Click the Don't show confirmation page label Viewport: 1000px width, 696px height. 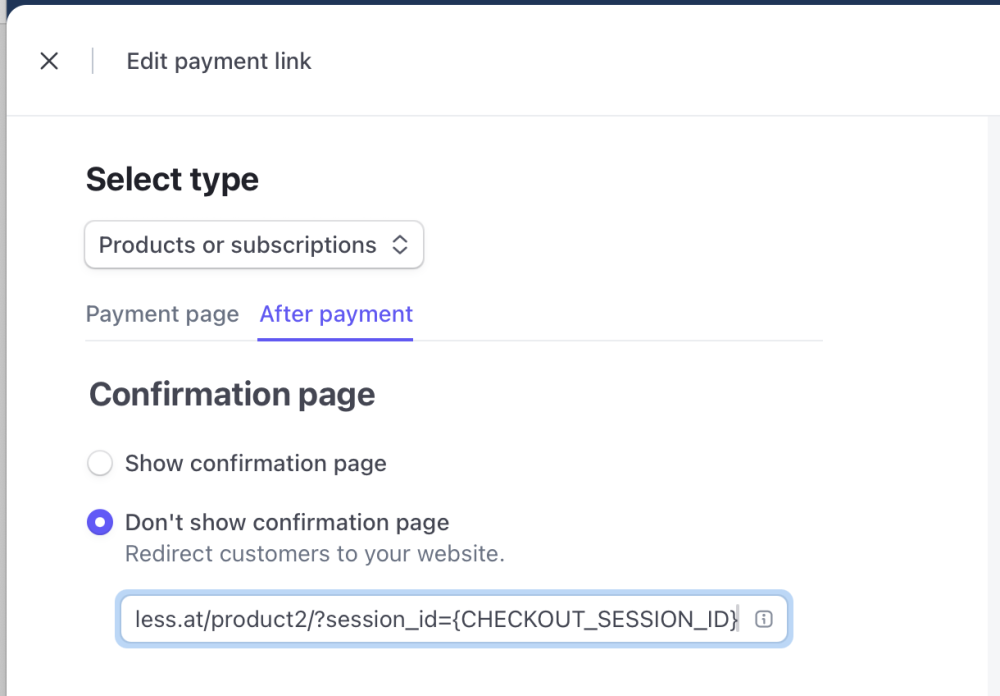(x=286, y=522)
